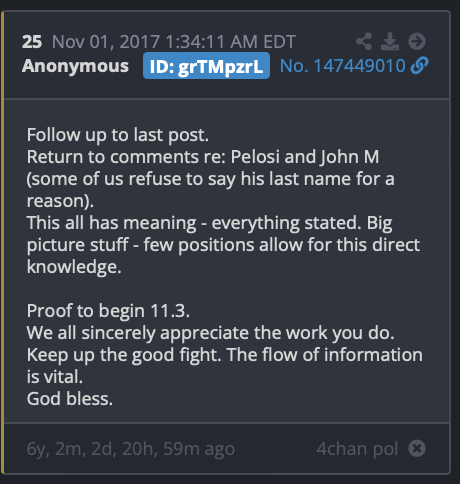This screenshot has width=460, height=484.
Task: Open post with the circled arrow icon
Action: (417, 41)
